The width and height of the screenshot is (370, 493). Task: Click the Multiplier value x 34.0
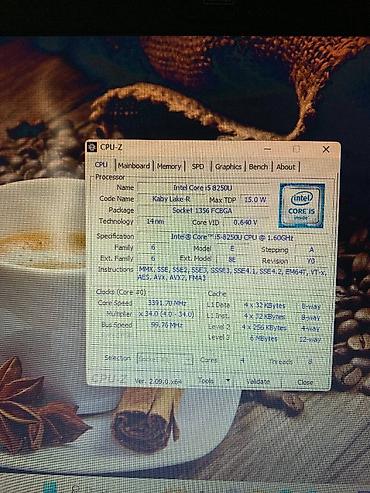[167, 314]
